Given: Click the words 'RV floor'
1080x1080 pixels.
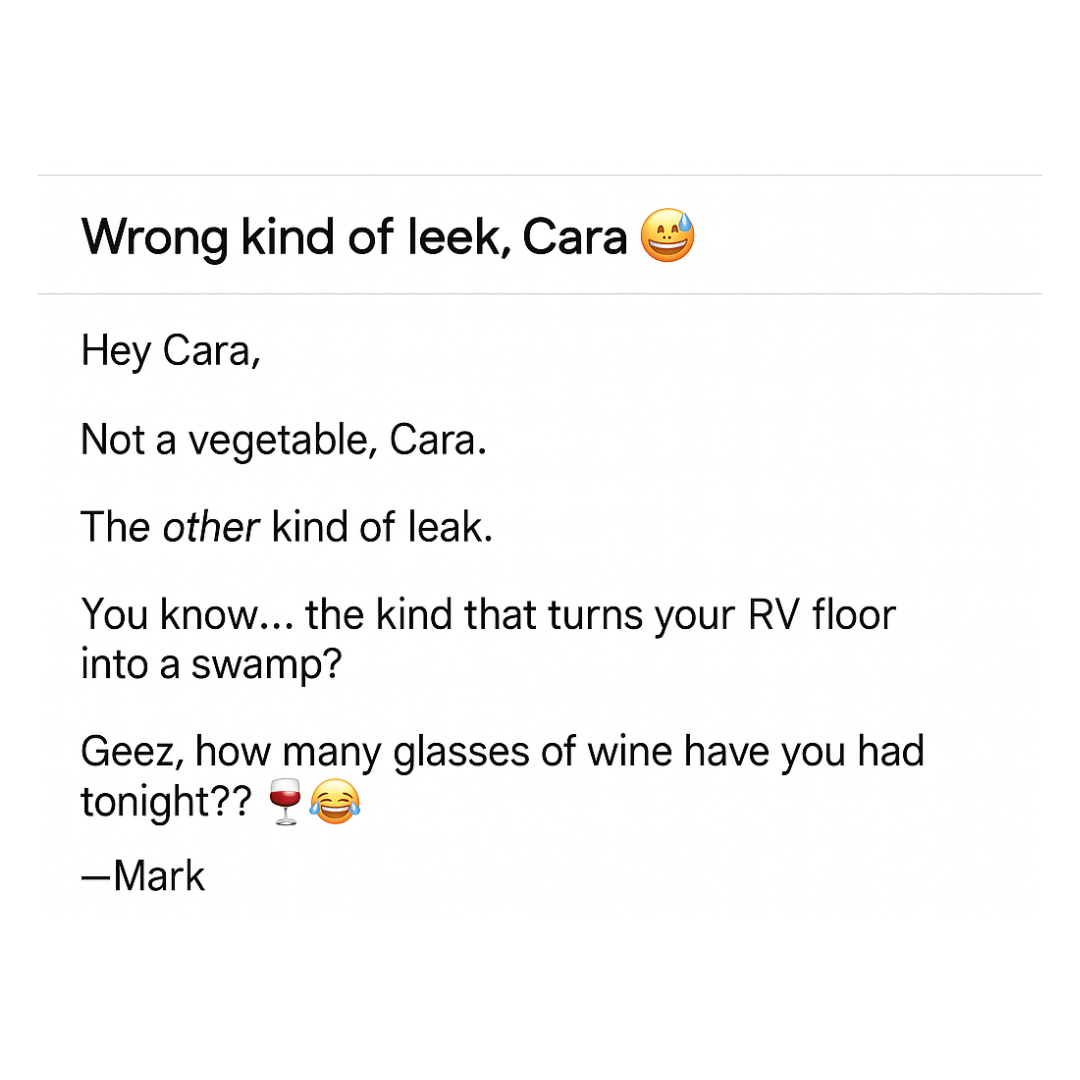Looking at the screenshot, I should point(822,614).
